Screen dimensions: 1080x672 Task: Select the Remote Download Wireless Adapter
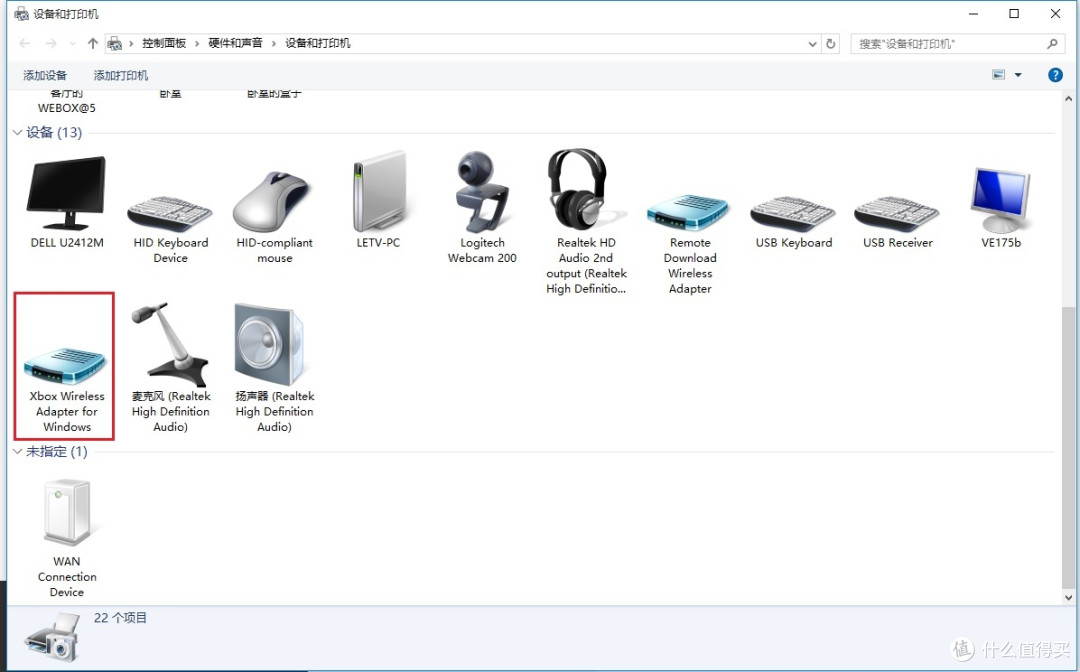pyautogui.click(x=689, y=244)
